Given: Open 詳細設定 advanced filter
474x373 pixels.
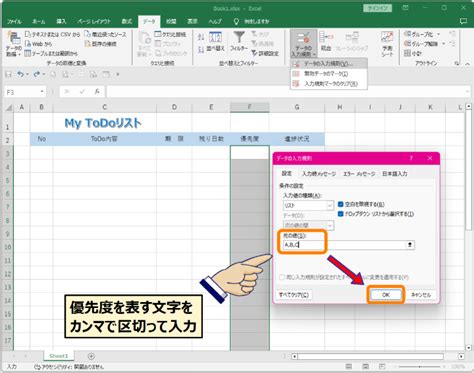Looking at the screenshot, I should click(265, 53).
